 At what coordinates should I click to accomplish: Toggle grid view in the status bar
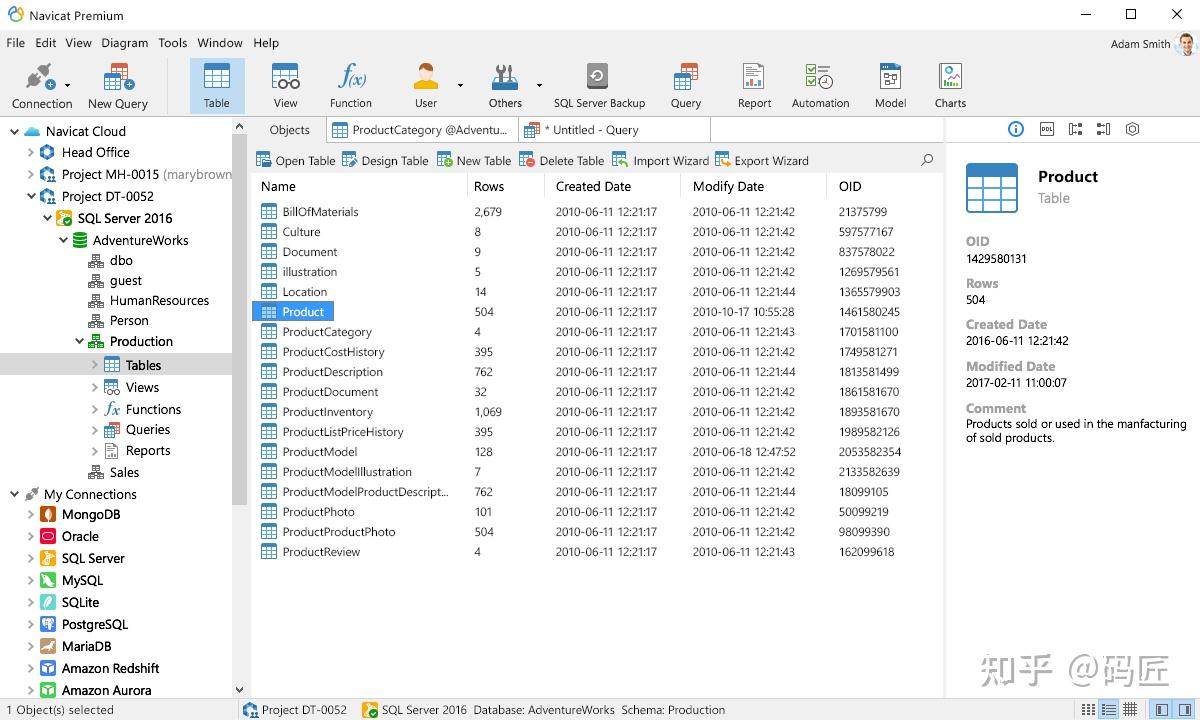(1128, 709)
